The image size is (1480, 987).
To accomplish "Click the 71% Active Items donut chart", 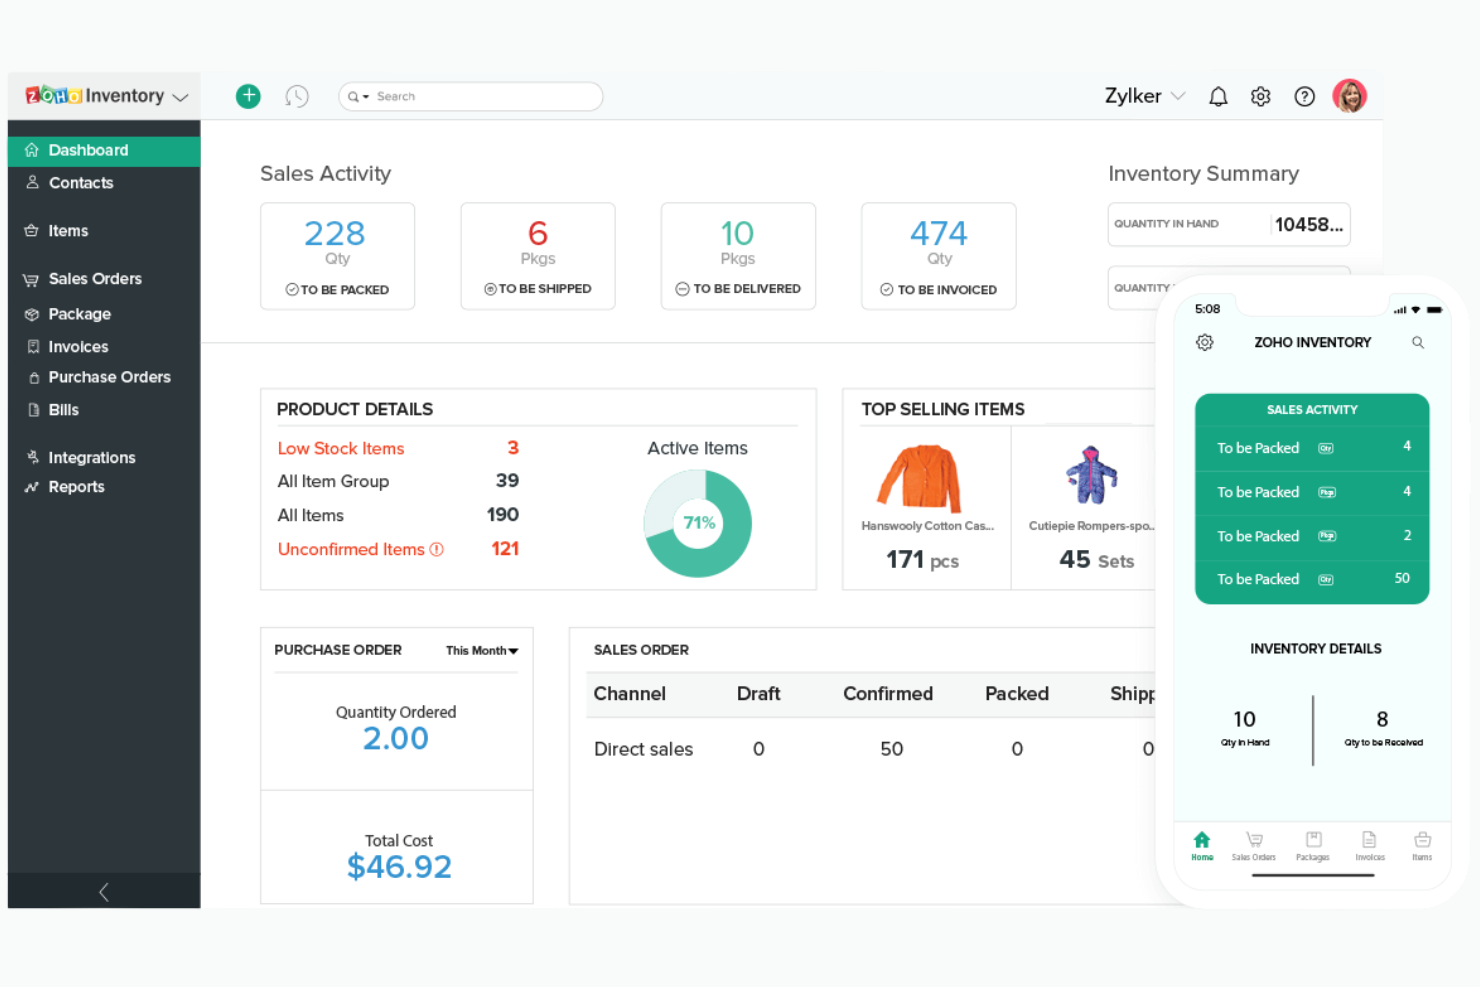I will point(697,522).
